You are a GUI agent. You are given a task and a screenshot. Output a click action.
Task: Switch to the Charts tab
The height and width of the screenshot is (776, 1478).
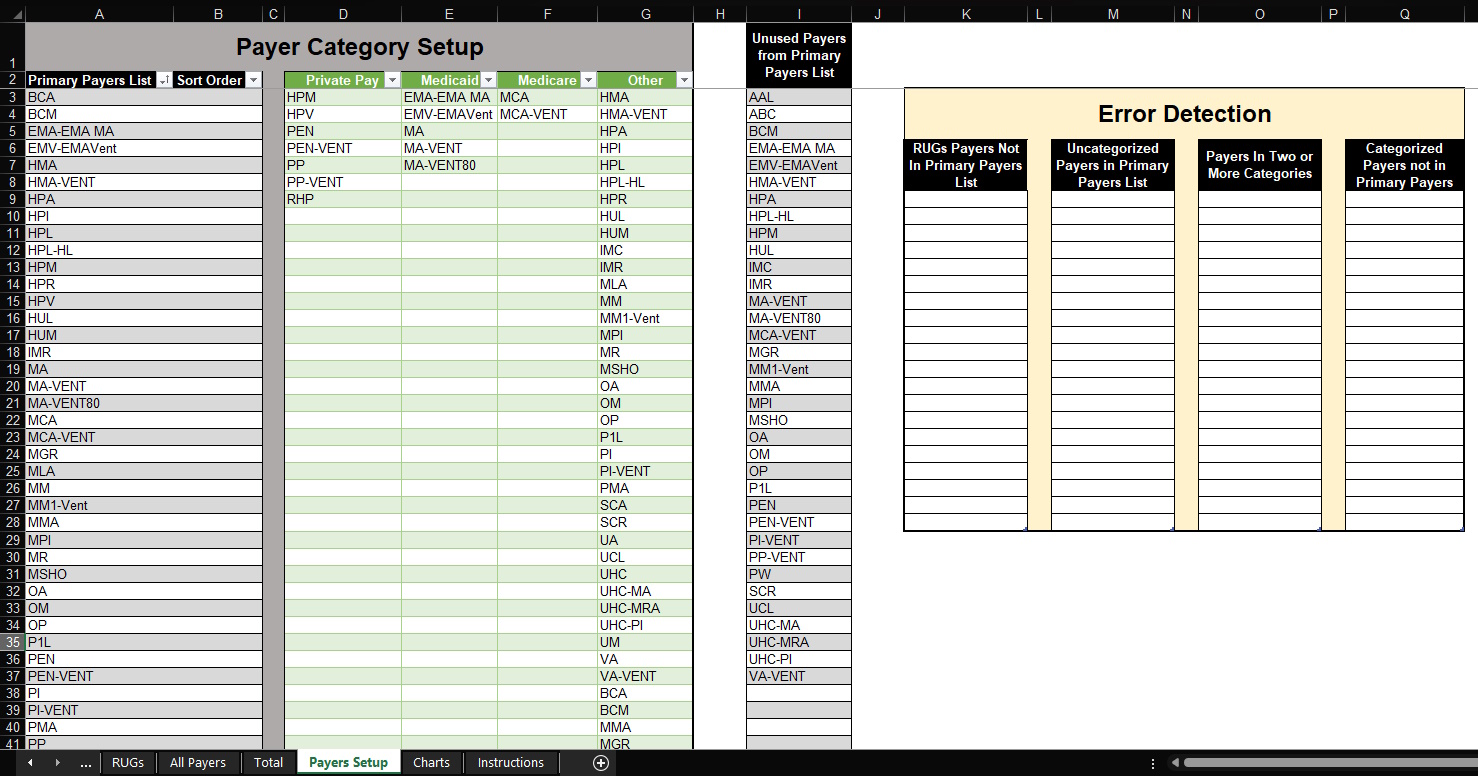pos(431,763)
